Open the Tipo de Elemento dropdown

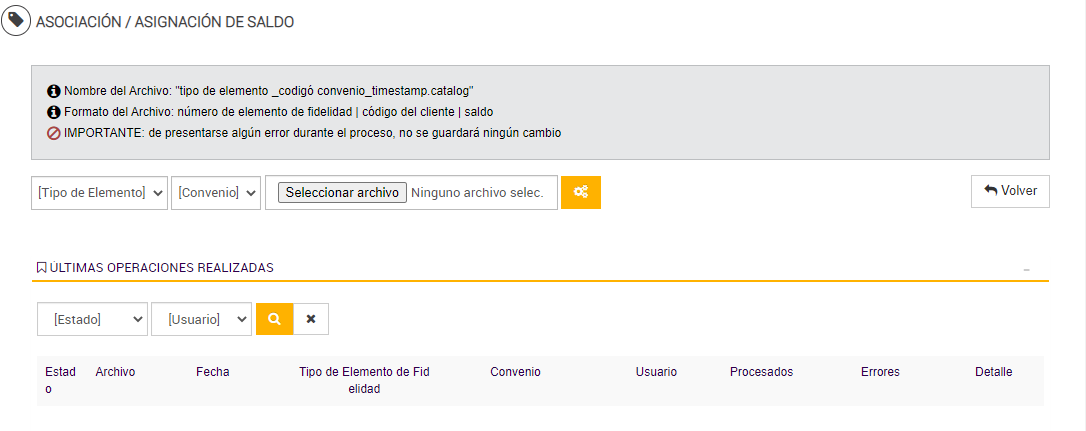[99, 193]
